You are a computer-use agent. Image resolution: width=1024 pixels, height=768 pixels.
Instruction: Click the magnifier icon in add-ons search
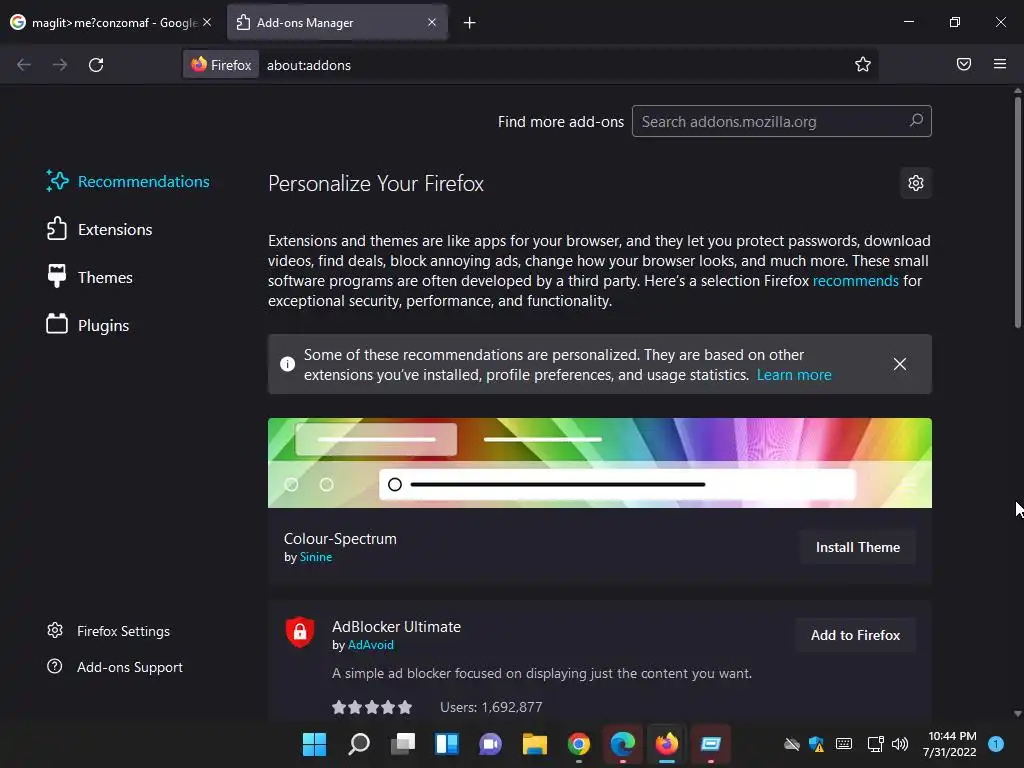(x=916, y=120)
